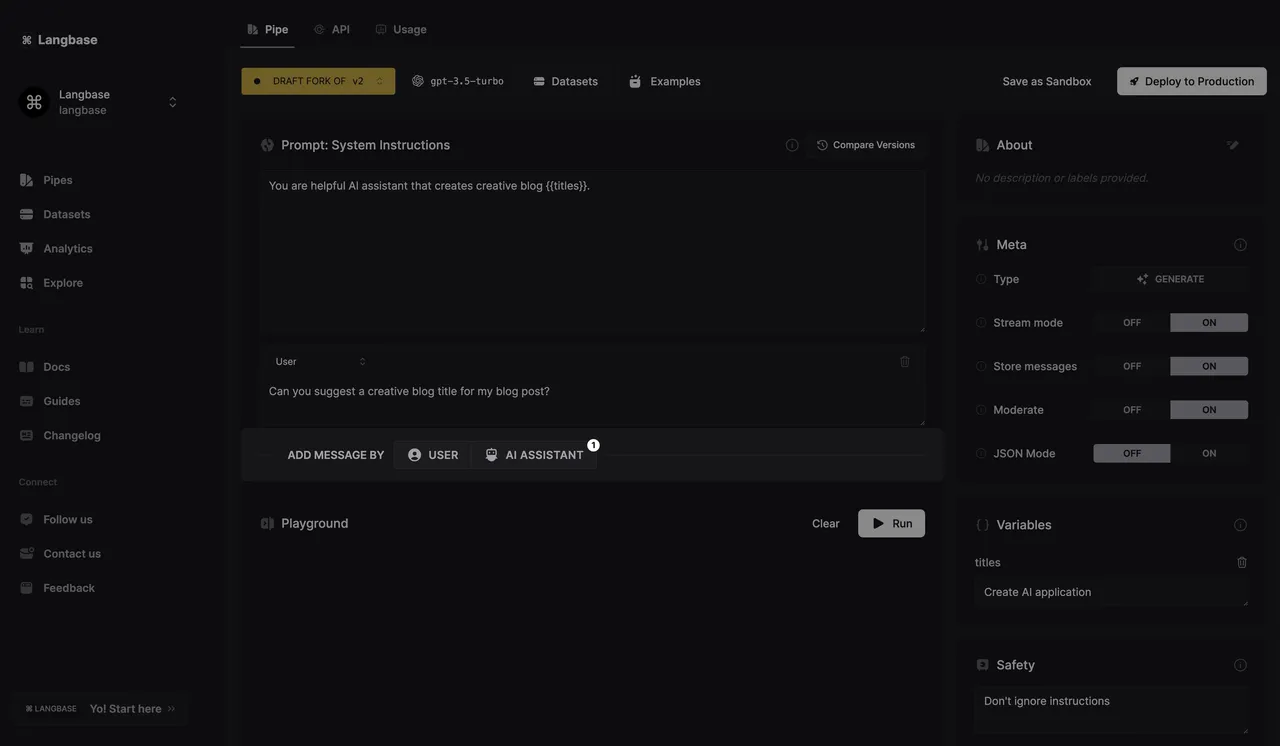Turn Moderate ON
Screen dimensions: 1280x746
click(1209, 410)
